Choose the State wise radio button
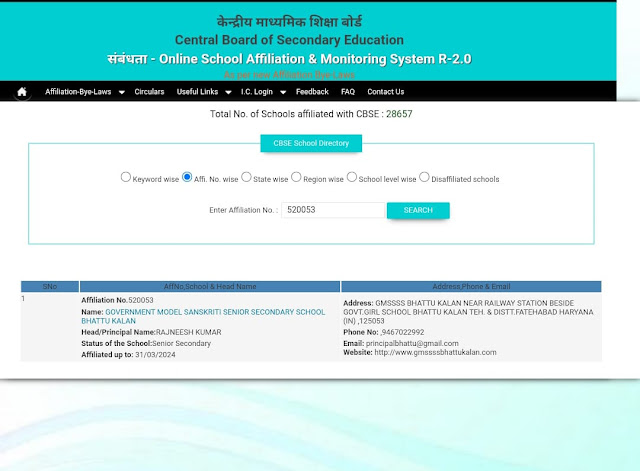 246,177
